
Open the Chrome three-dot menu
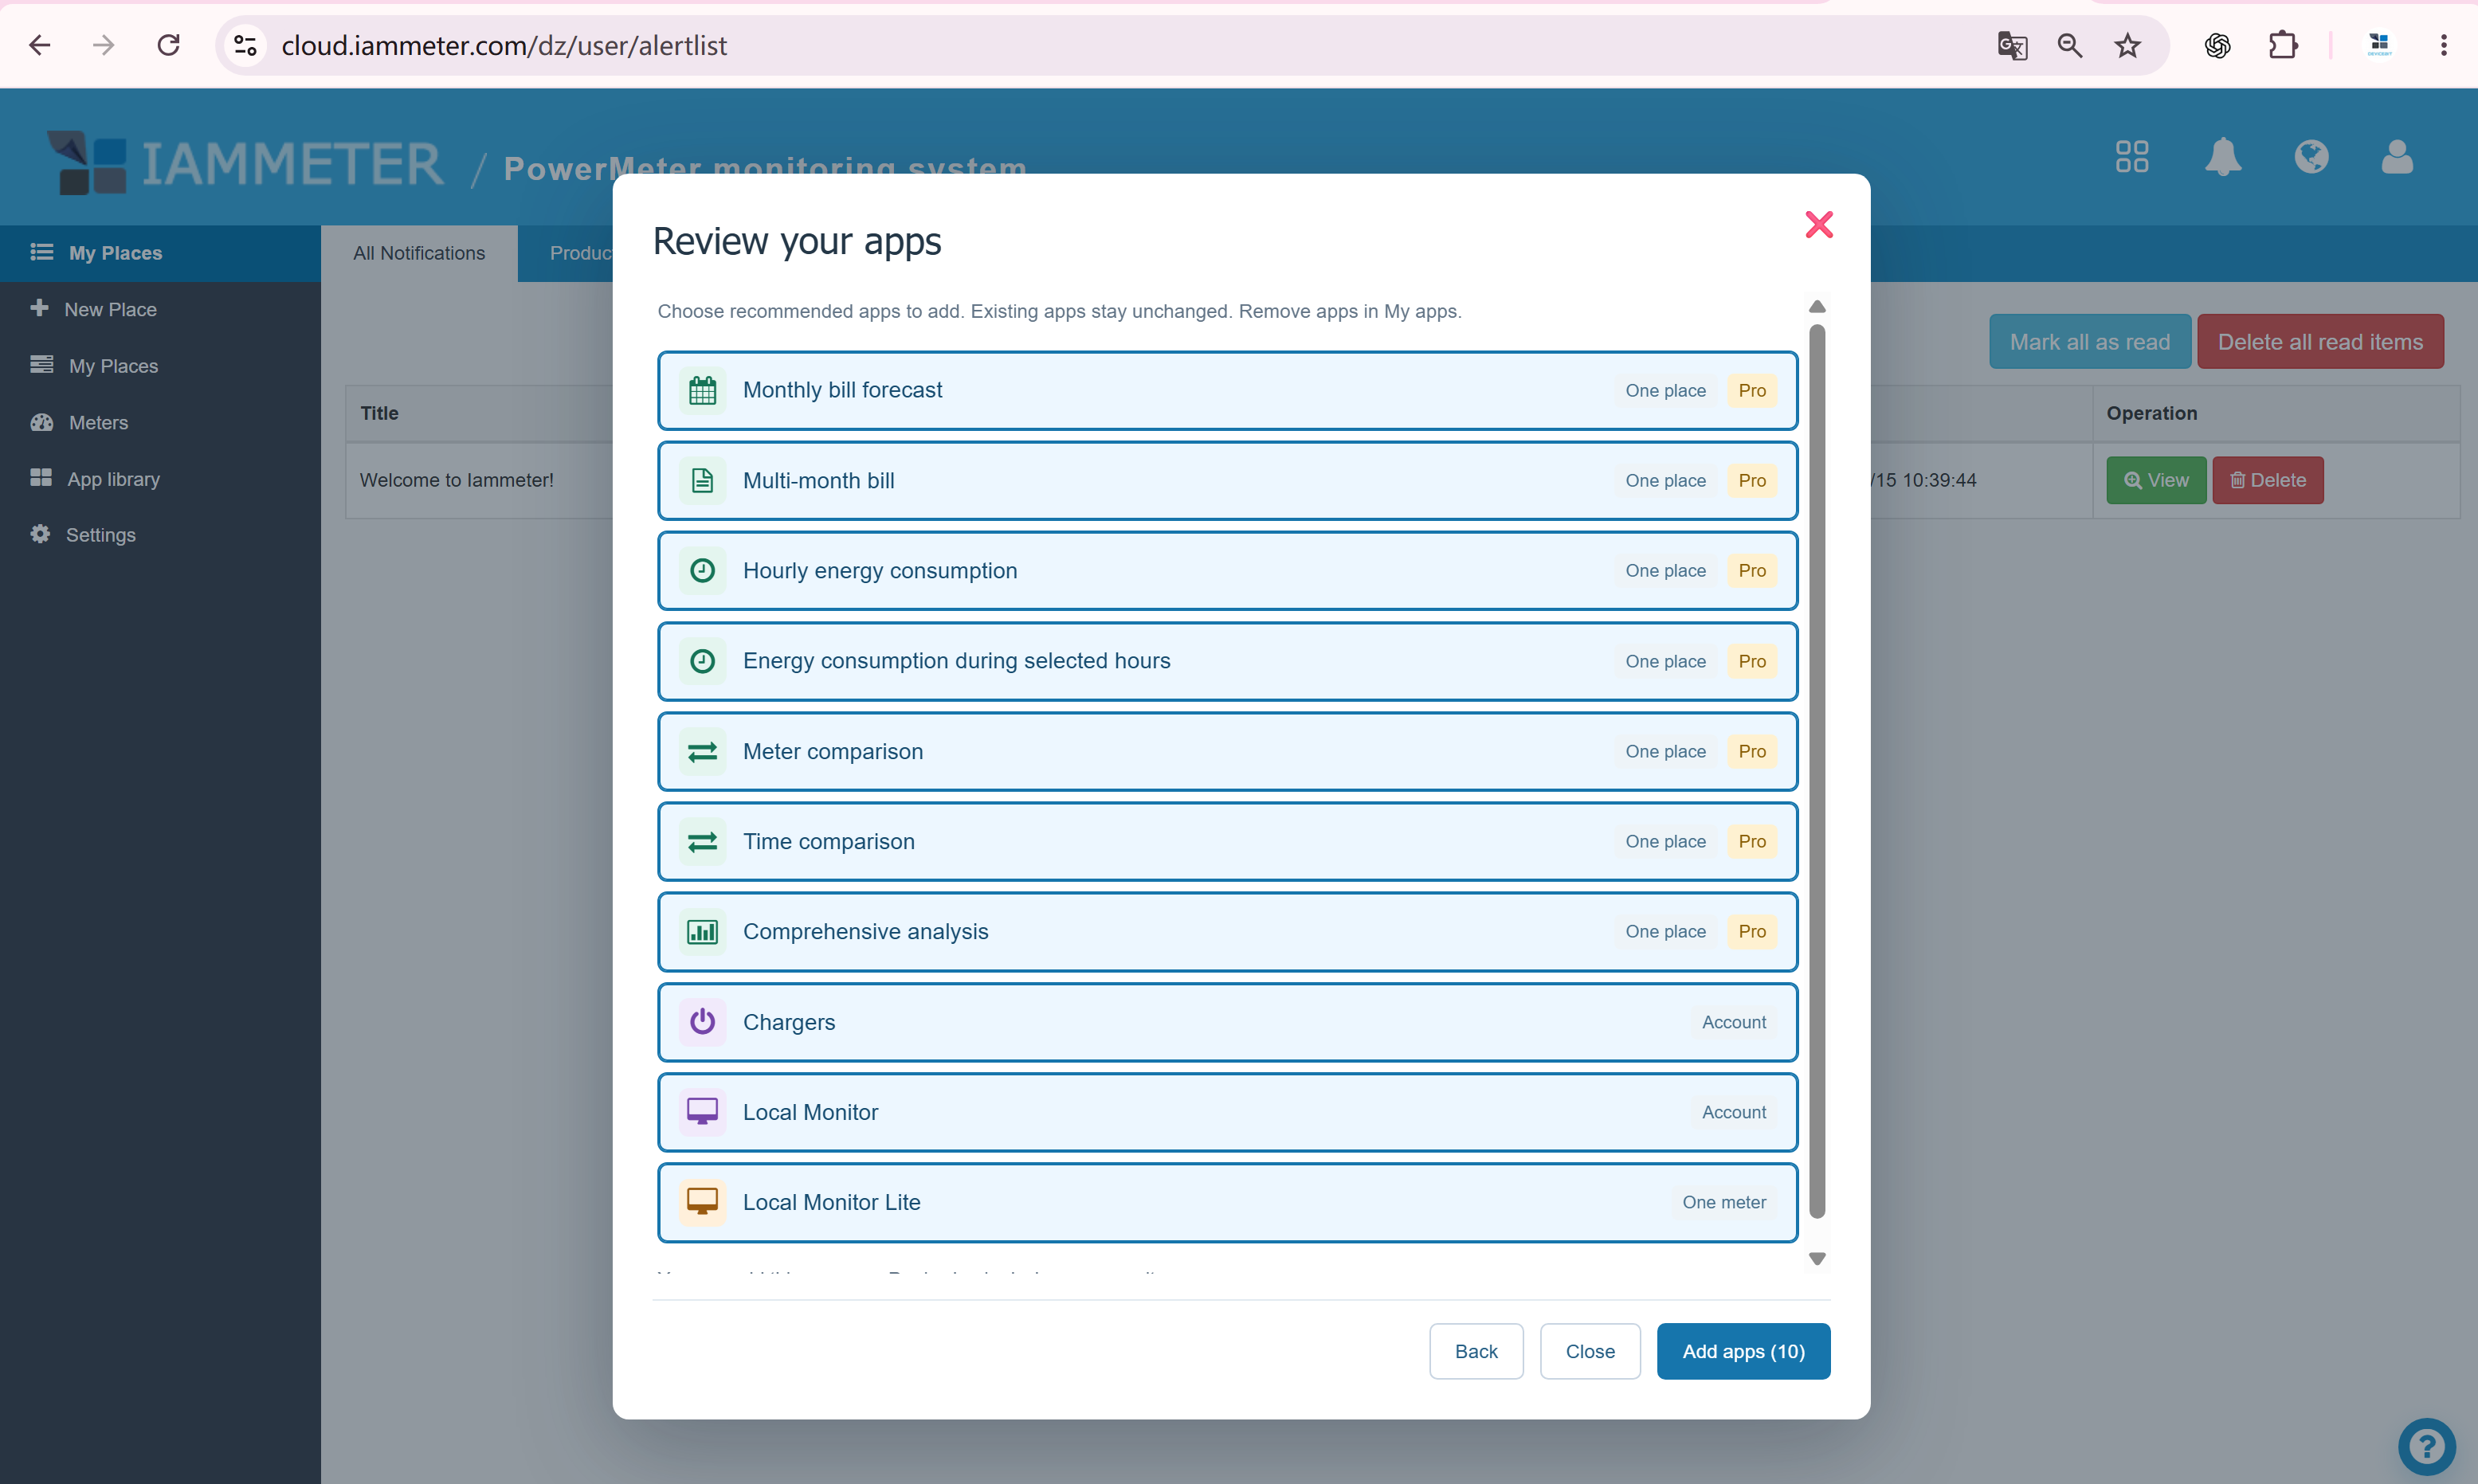pos(2443,45)
